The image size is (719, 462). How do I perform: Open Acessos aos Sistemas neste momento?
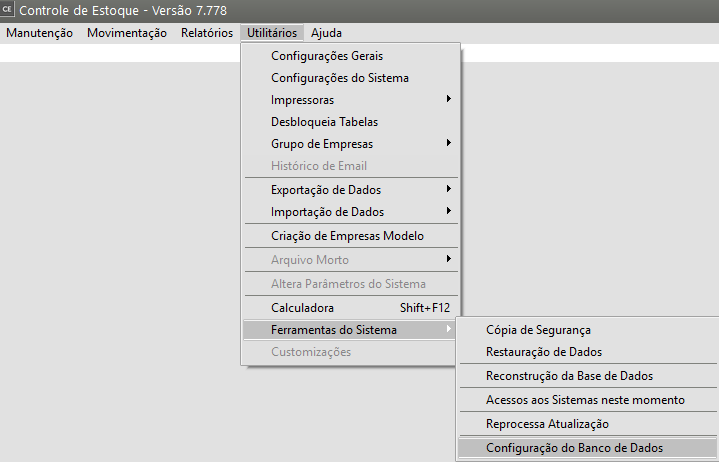pyautogui.click(x=585, y=400)
